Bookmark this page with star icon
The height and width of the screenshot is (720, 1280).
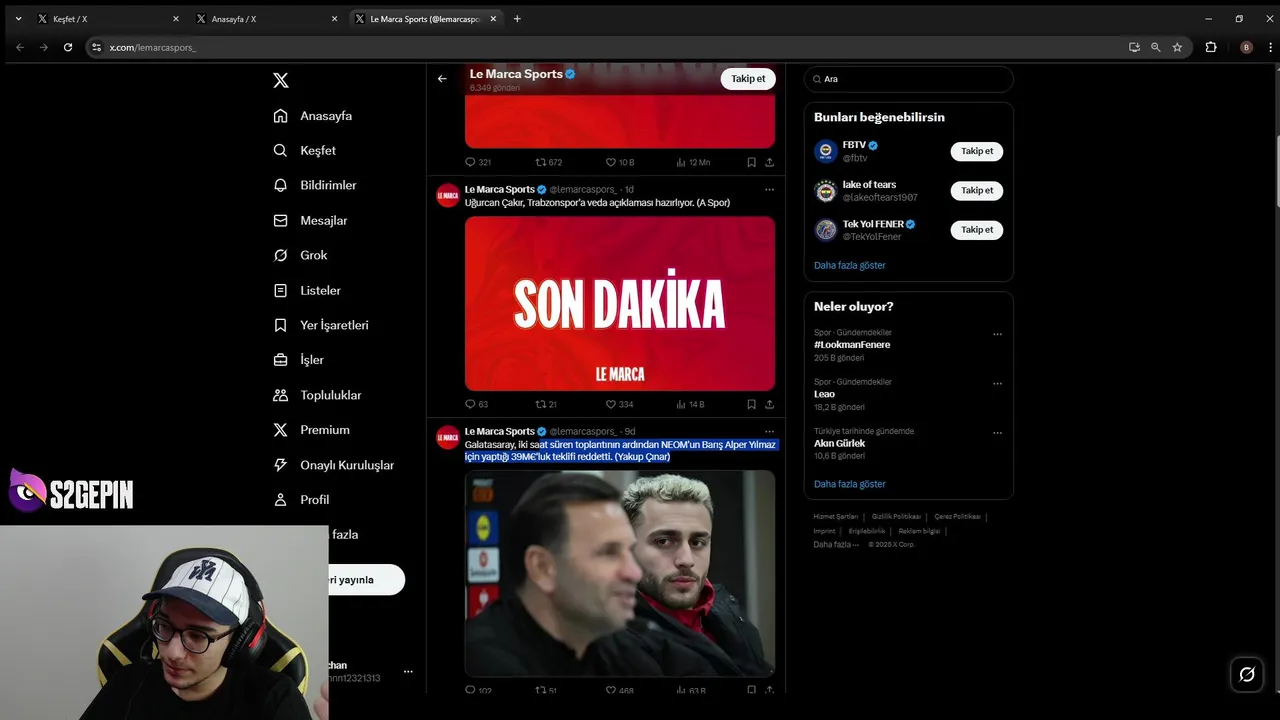pyautogui.click(x=1177, y=47)
